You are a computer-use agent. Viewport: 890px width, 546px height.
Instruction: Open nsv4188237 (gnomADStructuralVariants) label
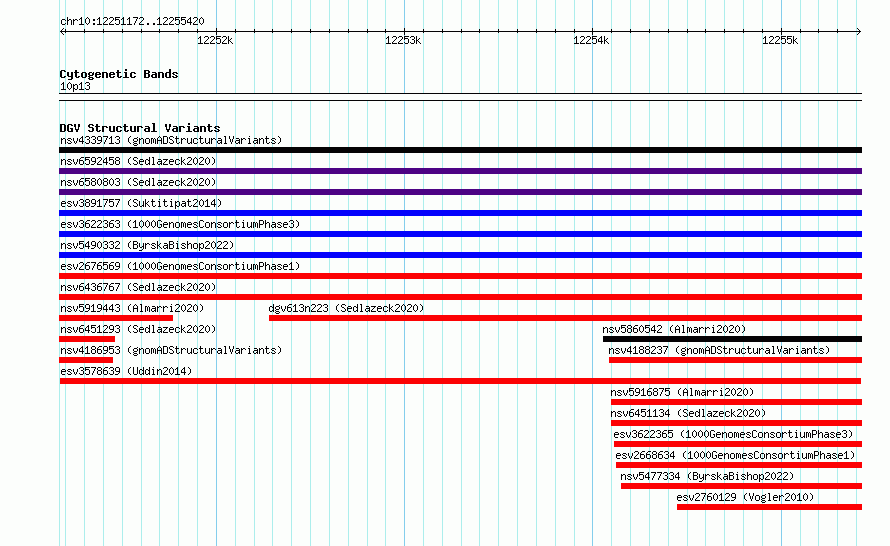pyautogui.click(x=719, y=350)
